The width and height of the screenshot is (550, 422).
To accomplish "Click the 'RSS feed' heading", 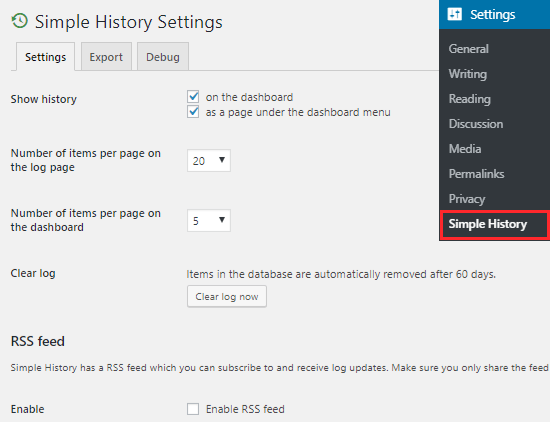I will tap(38, 341).
